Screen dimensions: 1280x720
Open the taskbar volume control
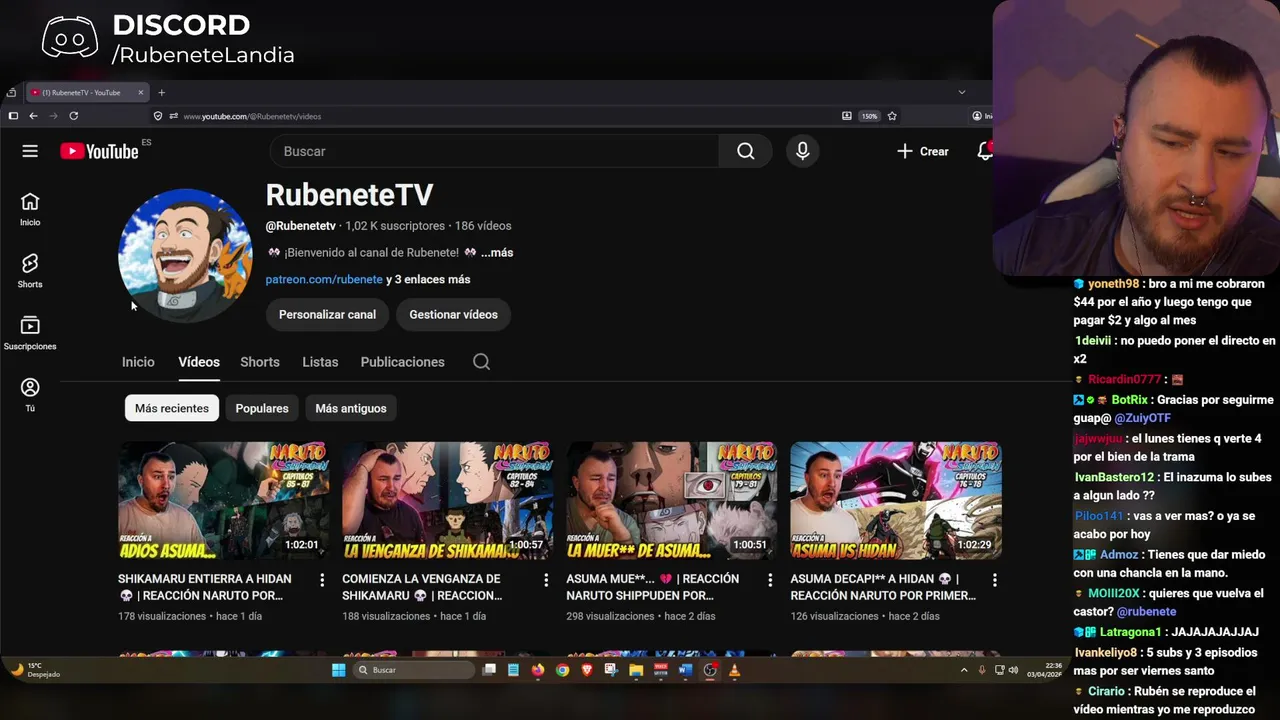1013,670
